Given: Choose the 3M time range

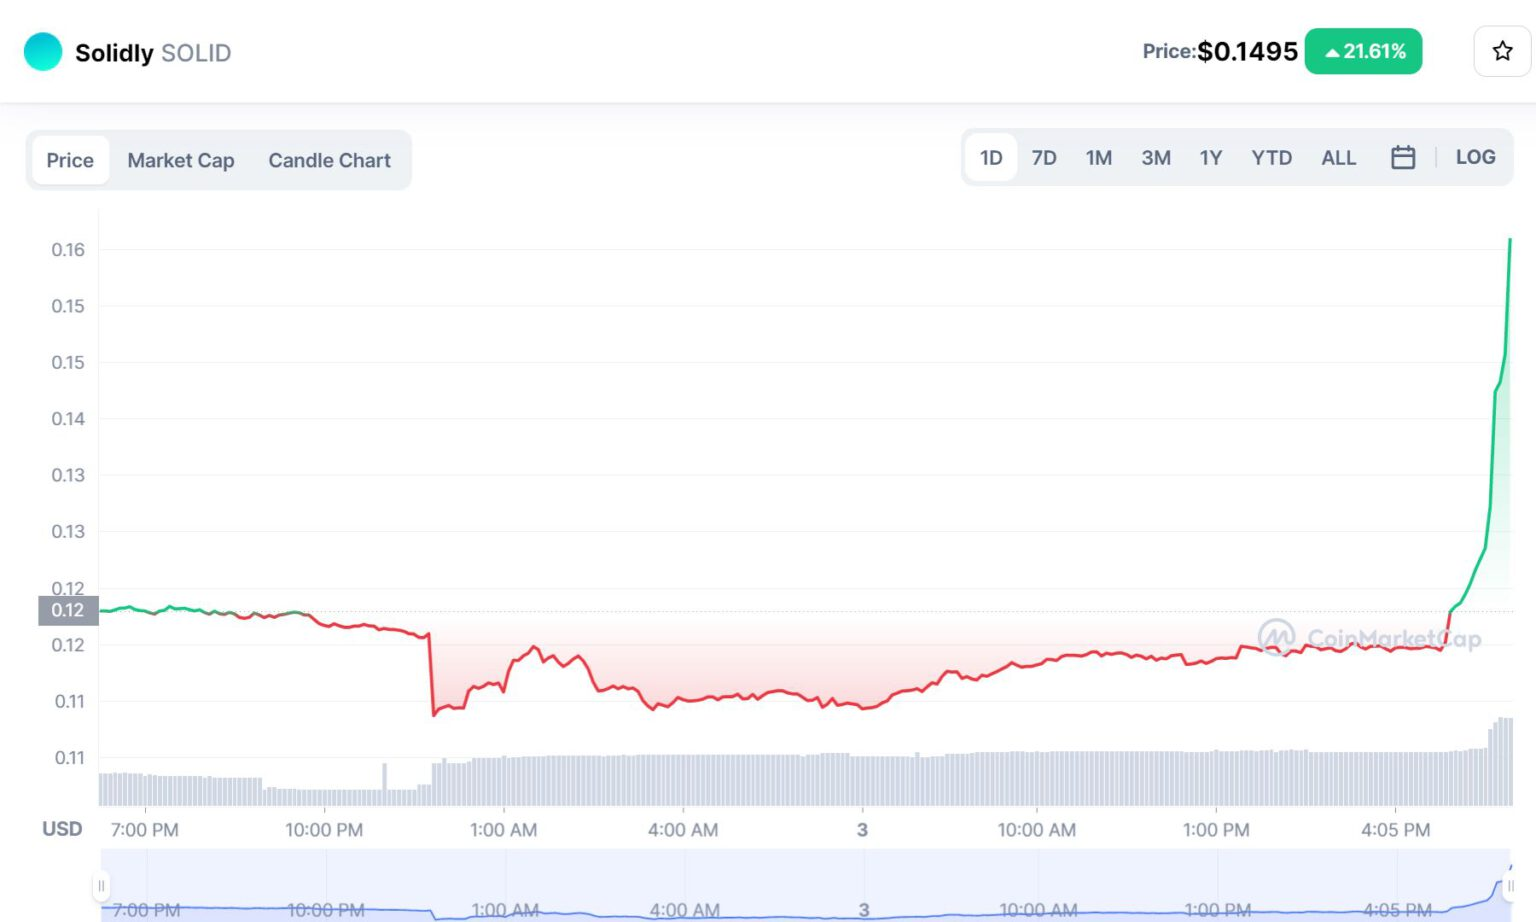Looking at the screenshot, I should tap(1156, 158).
